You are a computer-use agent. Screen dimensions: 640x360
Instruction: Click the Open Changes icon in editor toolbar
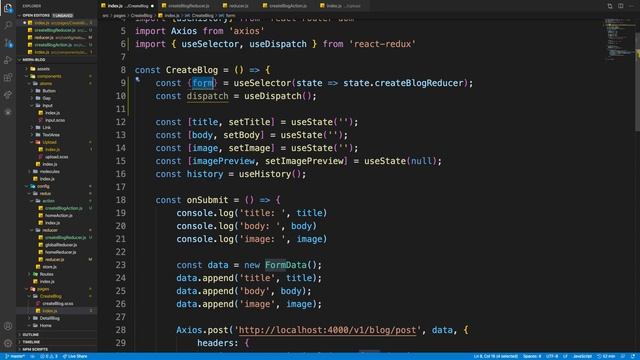pos(610,6)
